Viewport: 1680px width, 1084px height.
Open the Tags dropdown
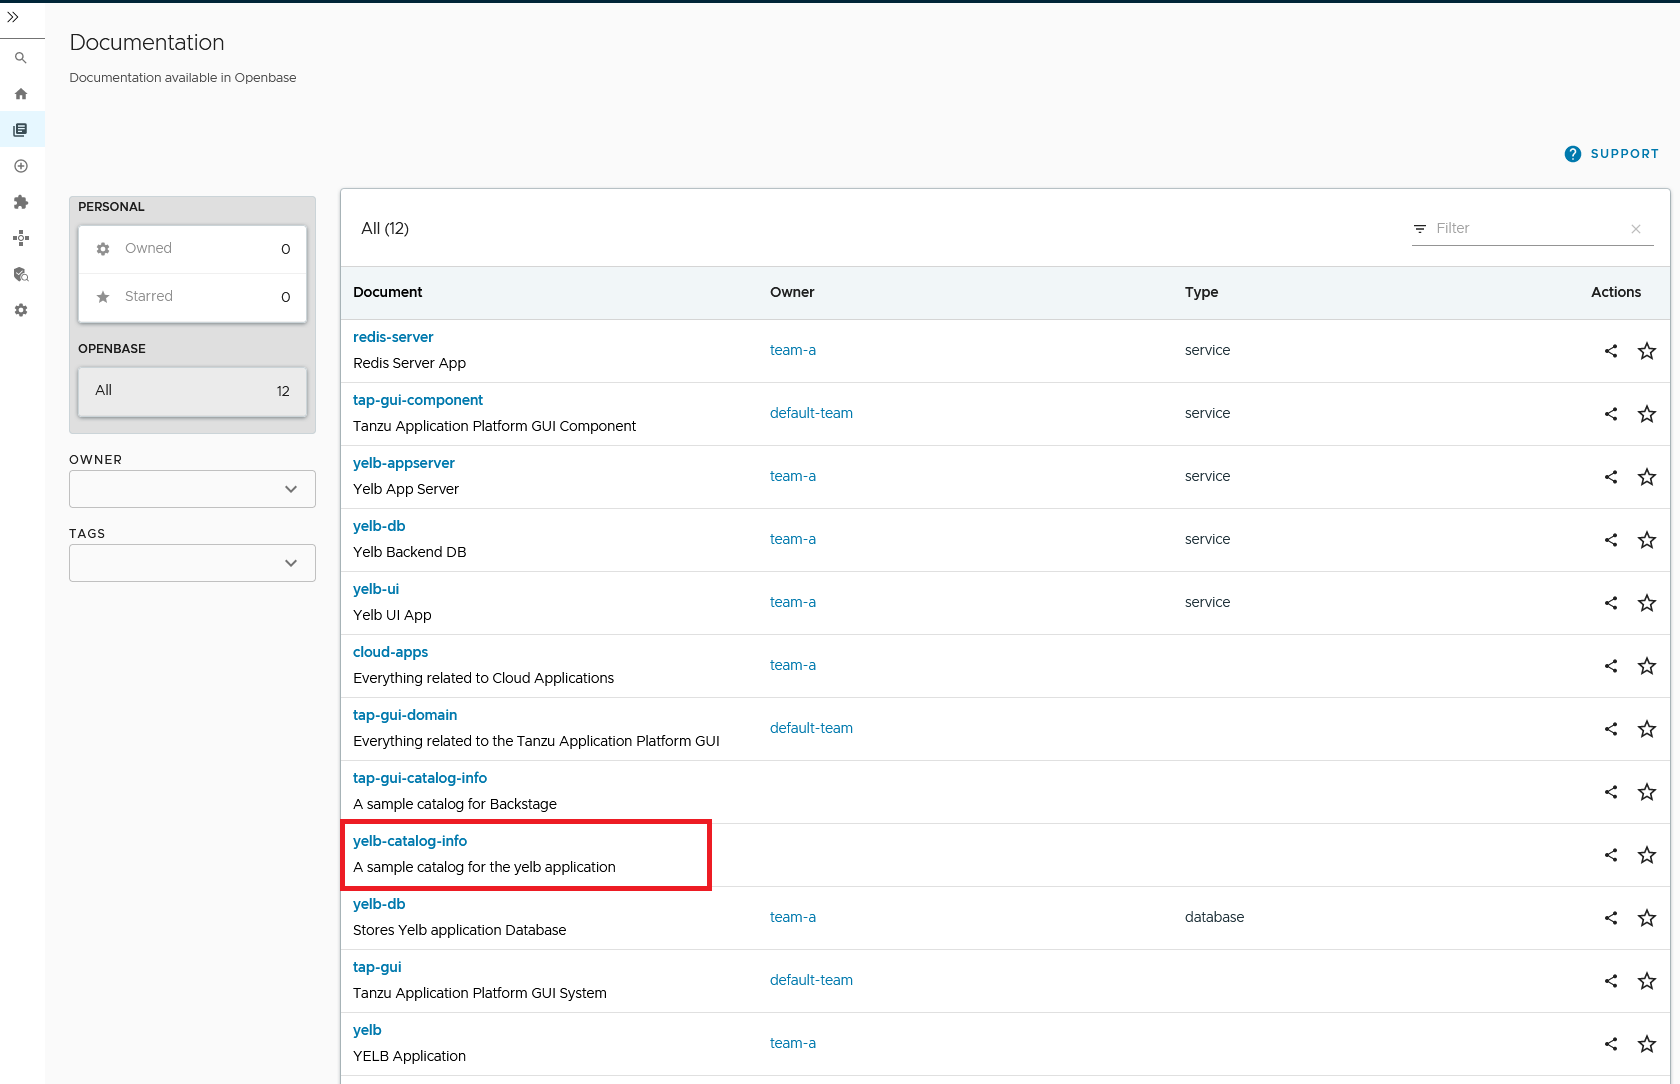pos(191,563)
